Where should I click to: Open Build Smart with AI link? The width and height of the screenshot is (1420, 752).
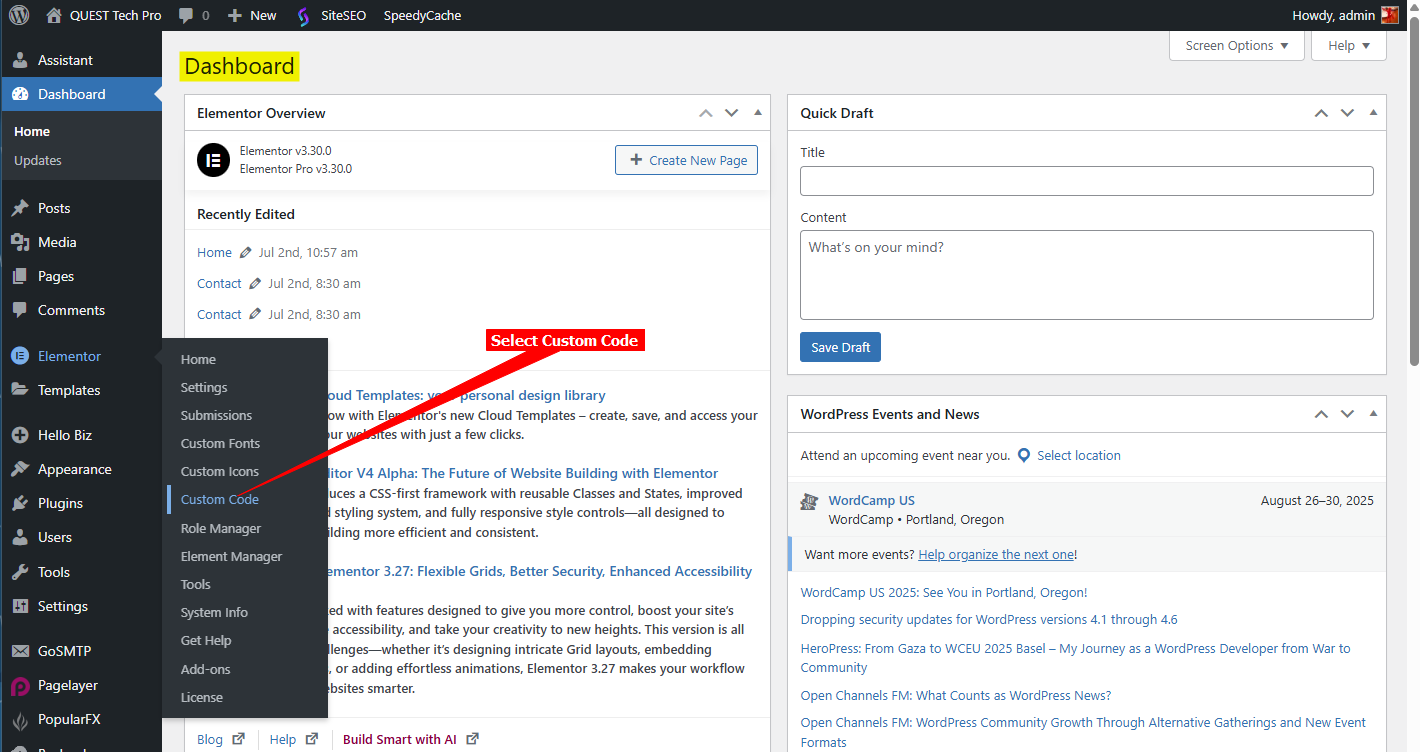(x=399, y=739)
